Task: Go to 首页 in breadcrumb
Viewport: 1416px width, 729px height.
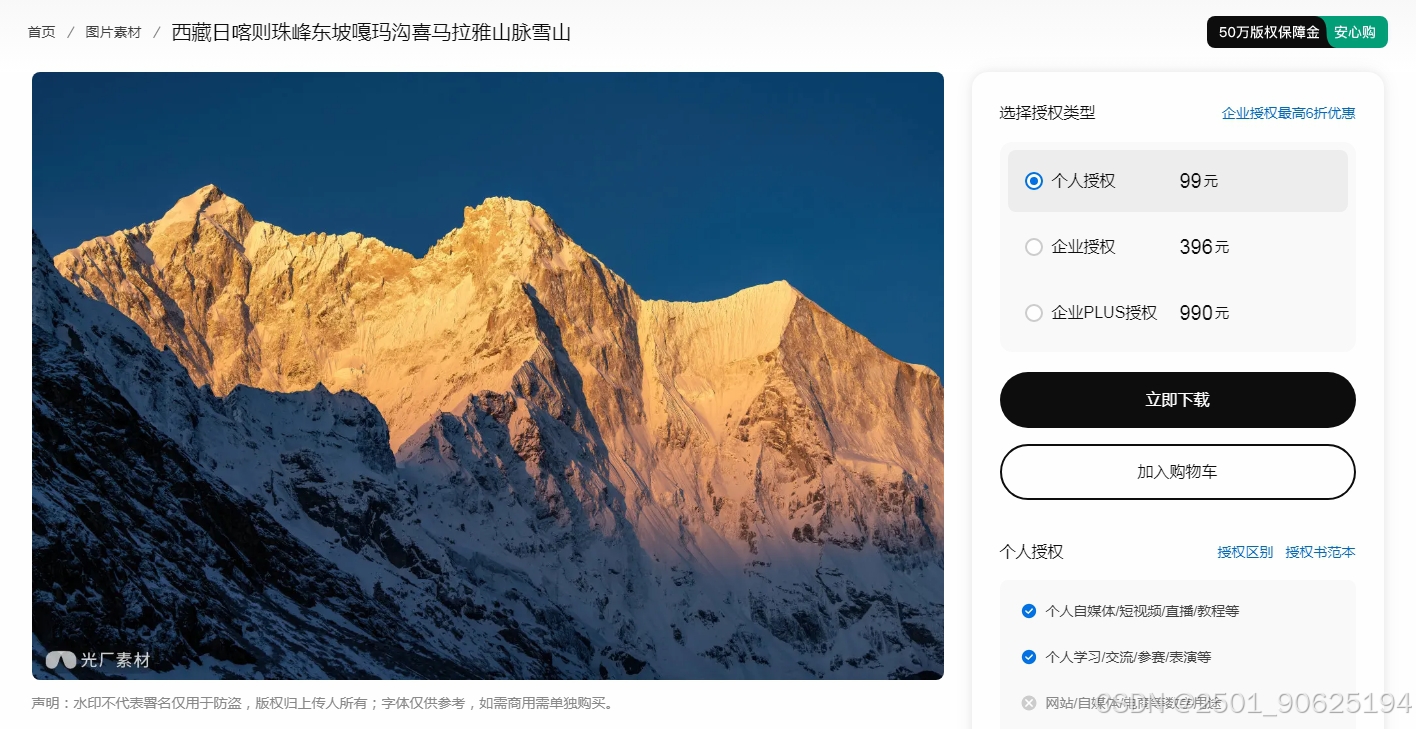Action: 42,32
